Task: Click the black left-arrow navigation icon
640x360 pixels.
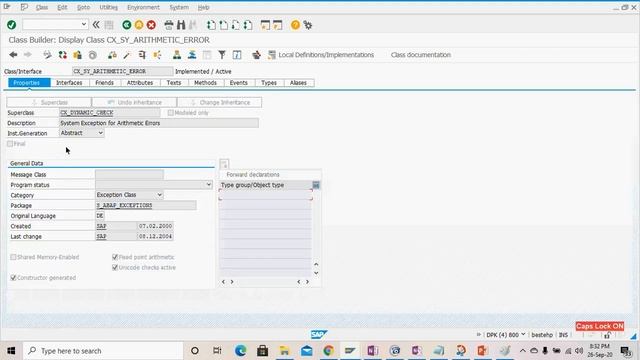Action: [x=13, y=55]
